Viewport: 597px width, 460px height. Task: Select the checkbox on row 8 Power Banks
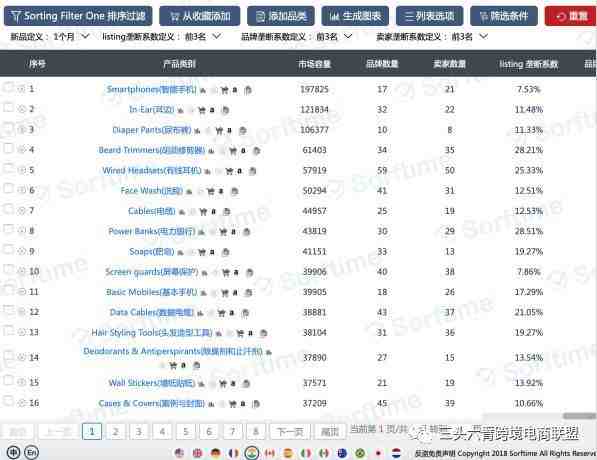coord(8,229)
